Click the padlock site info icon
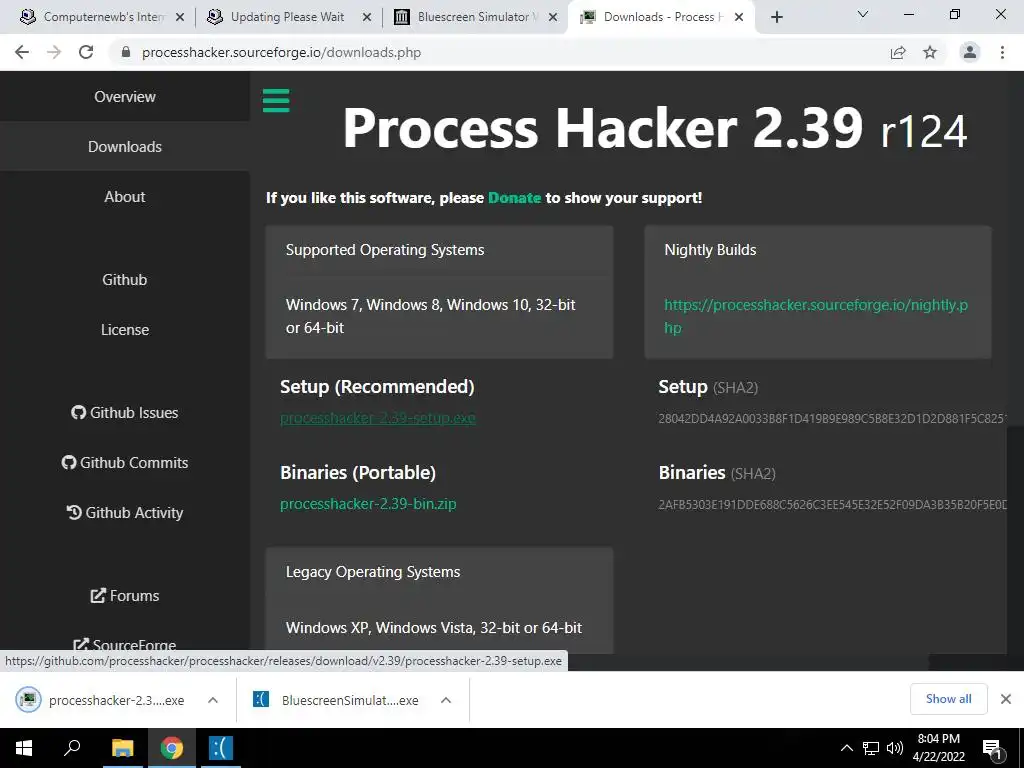 pyautogui.click(x=126, y=52)
